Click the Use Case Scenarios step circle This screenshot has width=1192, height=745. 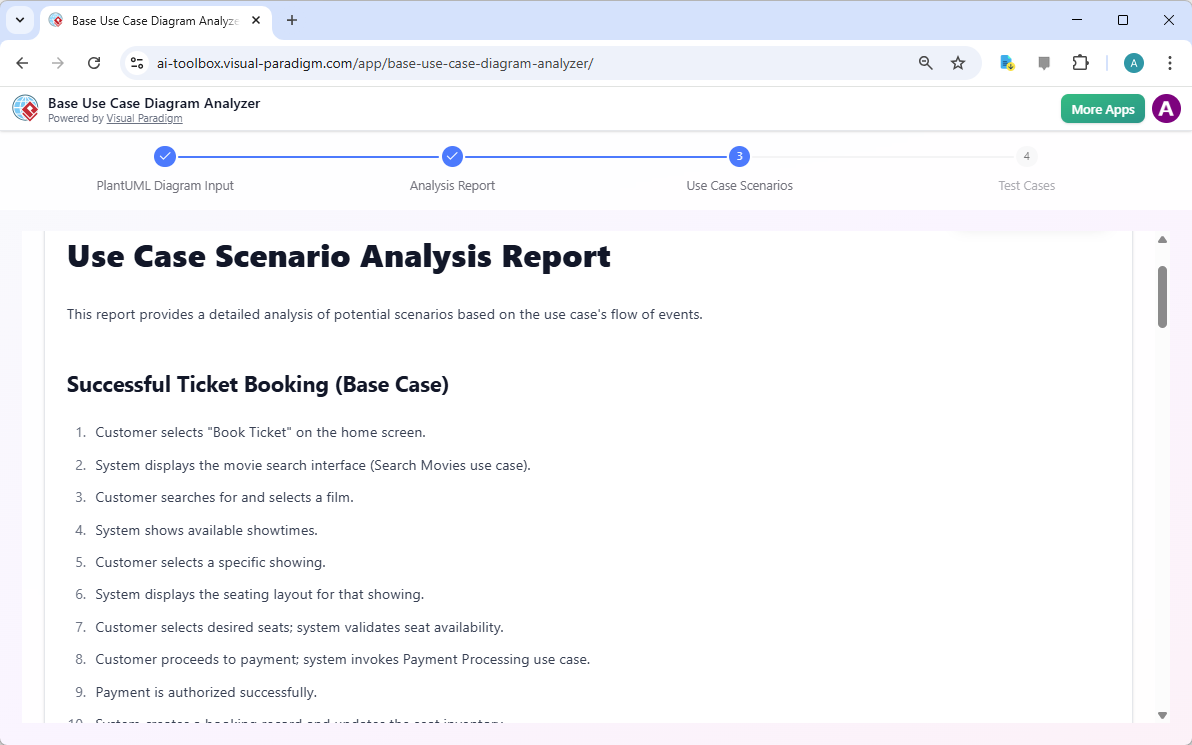pos(739,156)
